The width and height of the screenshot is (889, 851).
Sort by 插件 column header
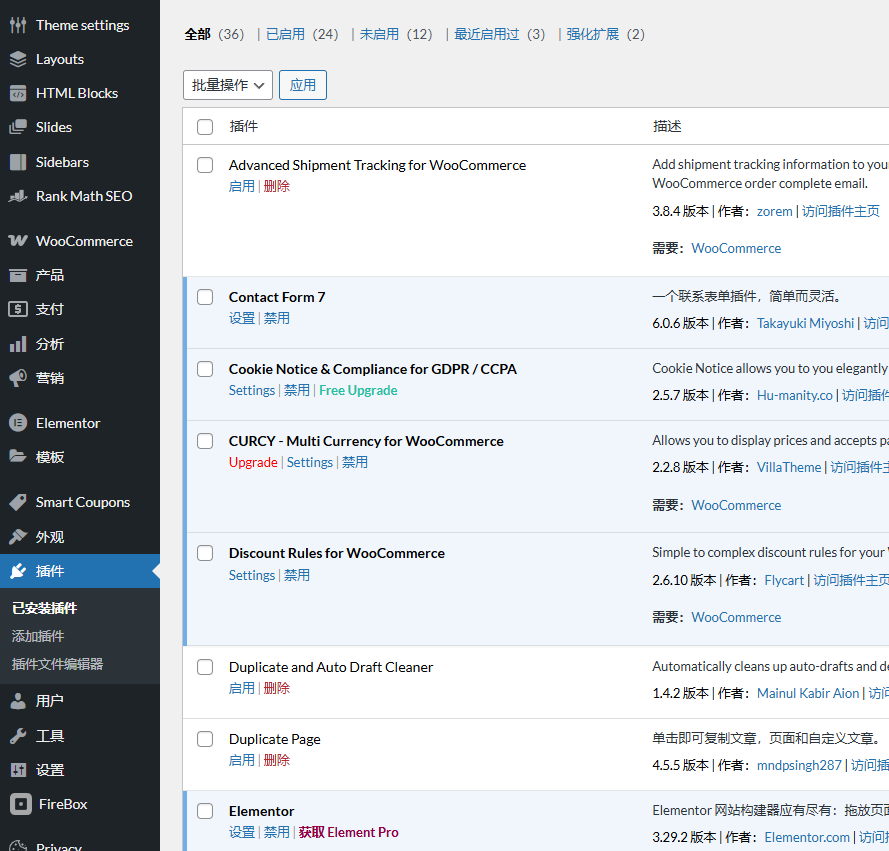[244, 126]
